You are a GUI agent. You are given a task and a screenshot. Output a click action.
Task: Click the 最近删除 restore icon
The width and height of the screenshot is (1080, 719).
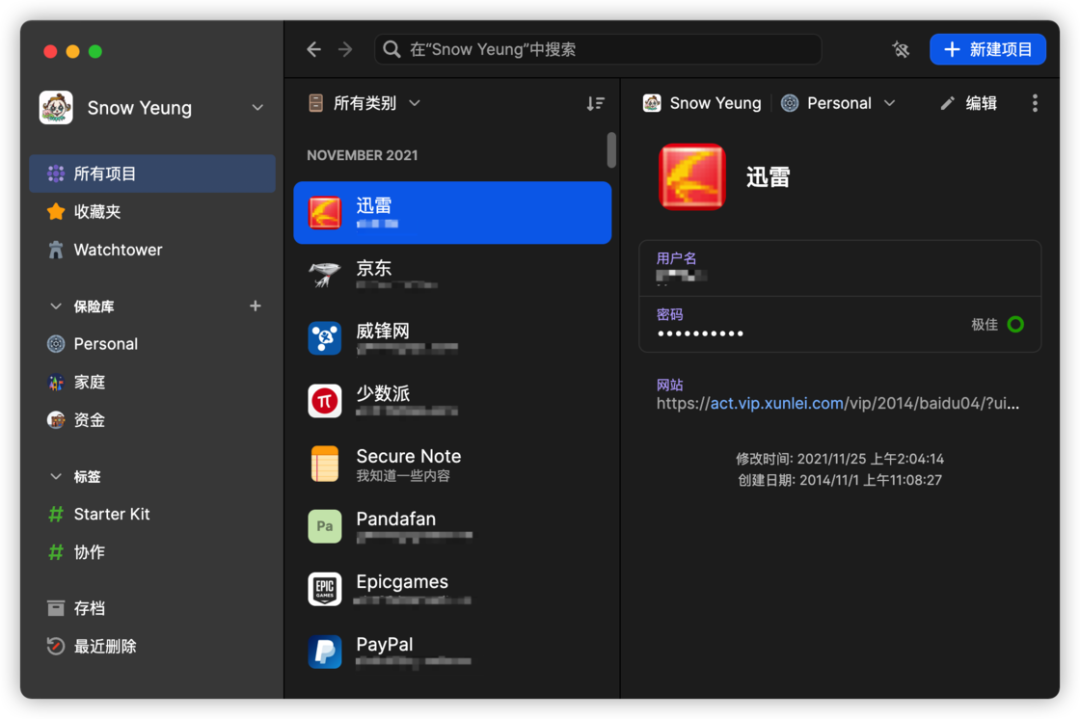point(56,646)
